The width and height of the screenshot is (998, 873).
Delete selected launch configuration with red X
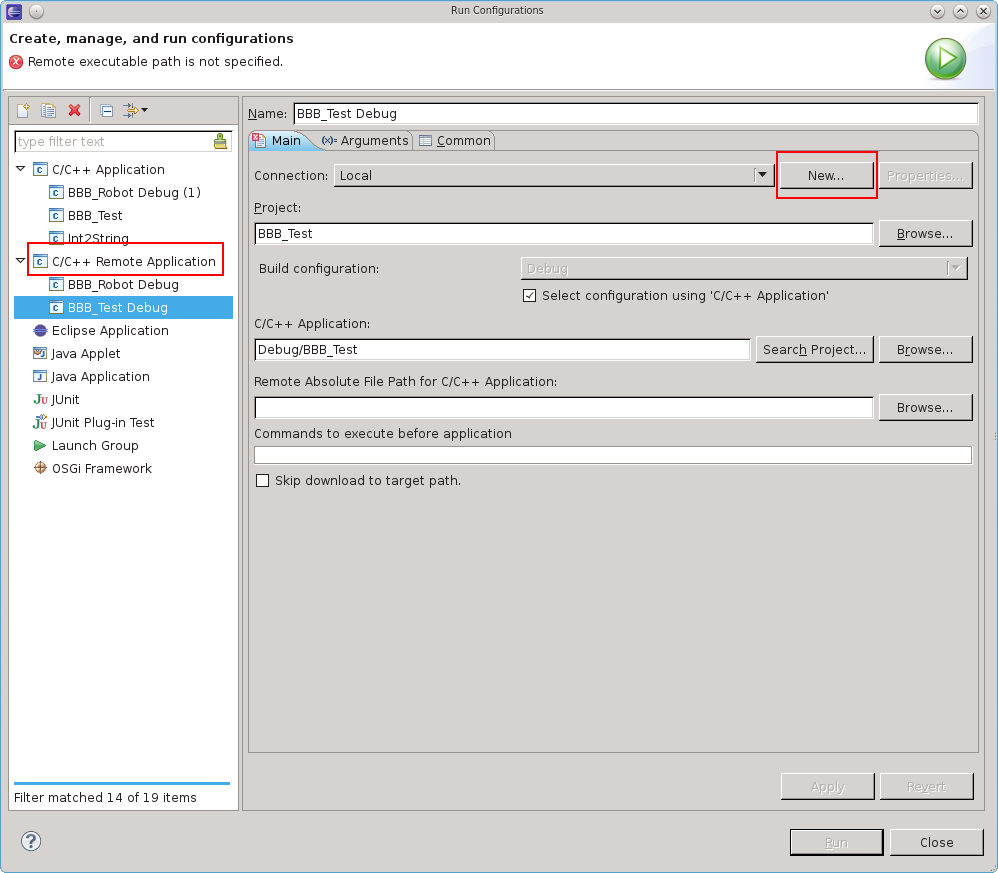pyautogui.click(x=74, y=110)
